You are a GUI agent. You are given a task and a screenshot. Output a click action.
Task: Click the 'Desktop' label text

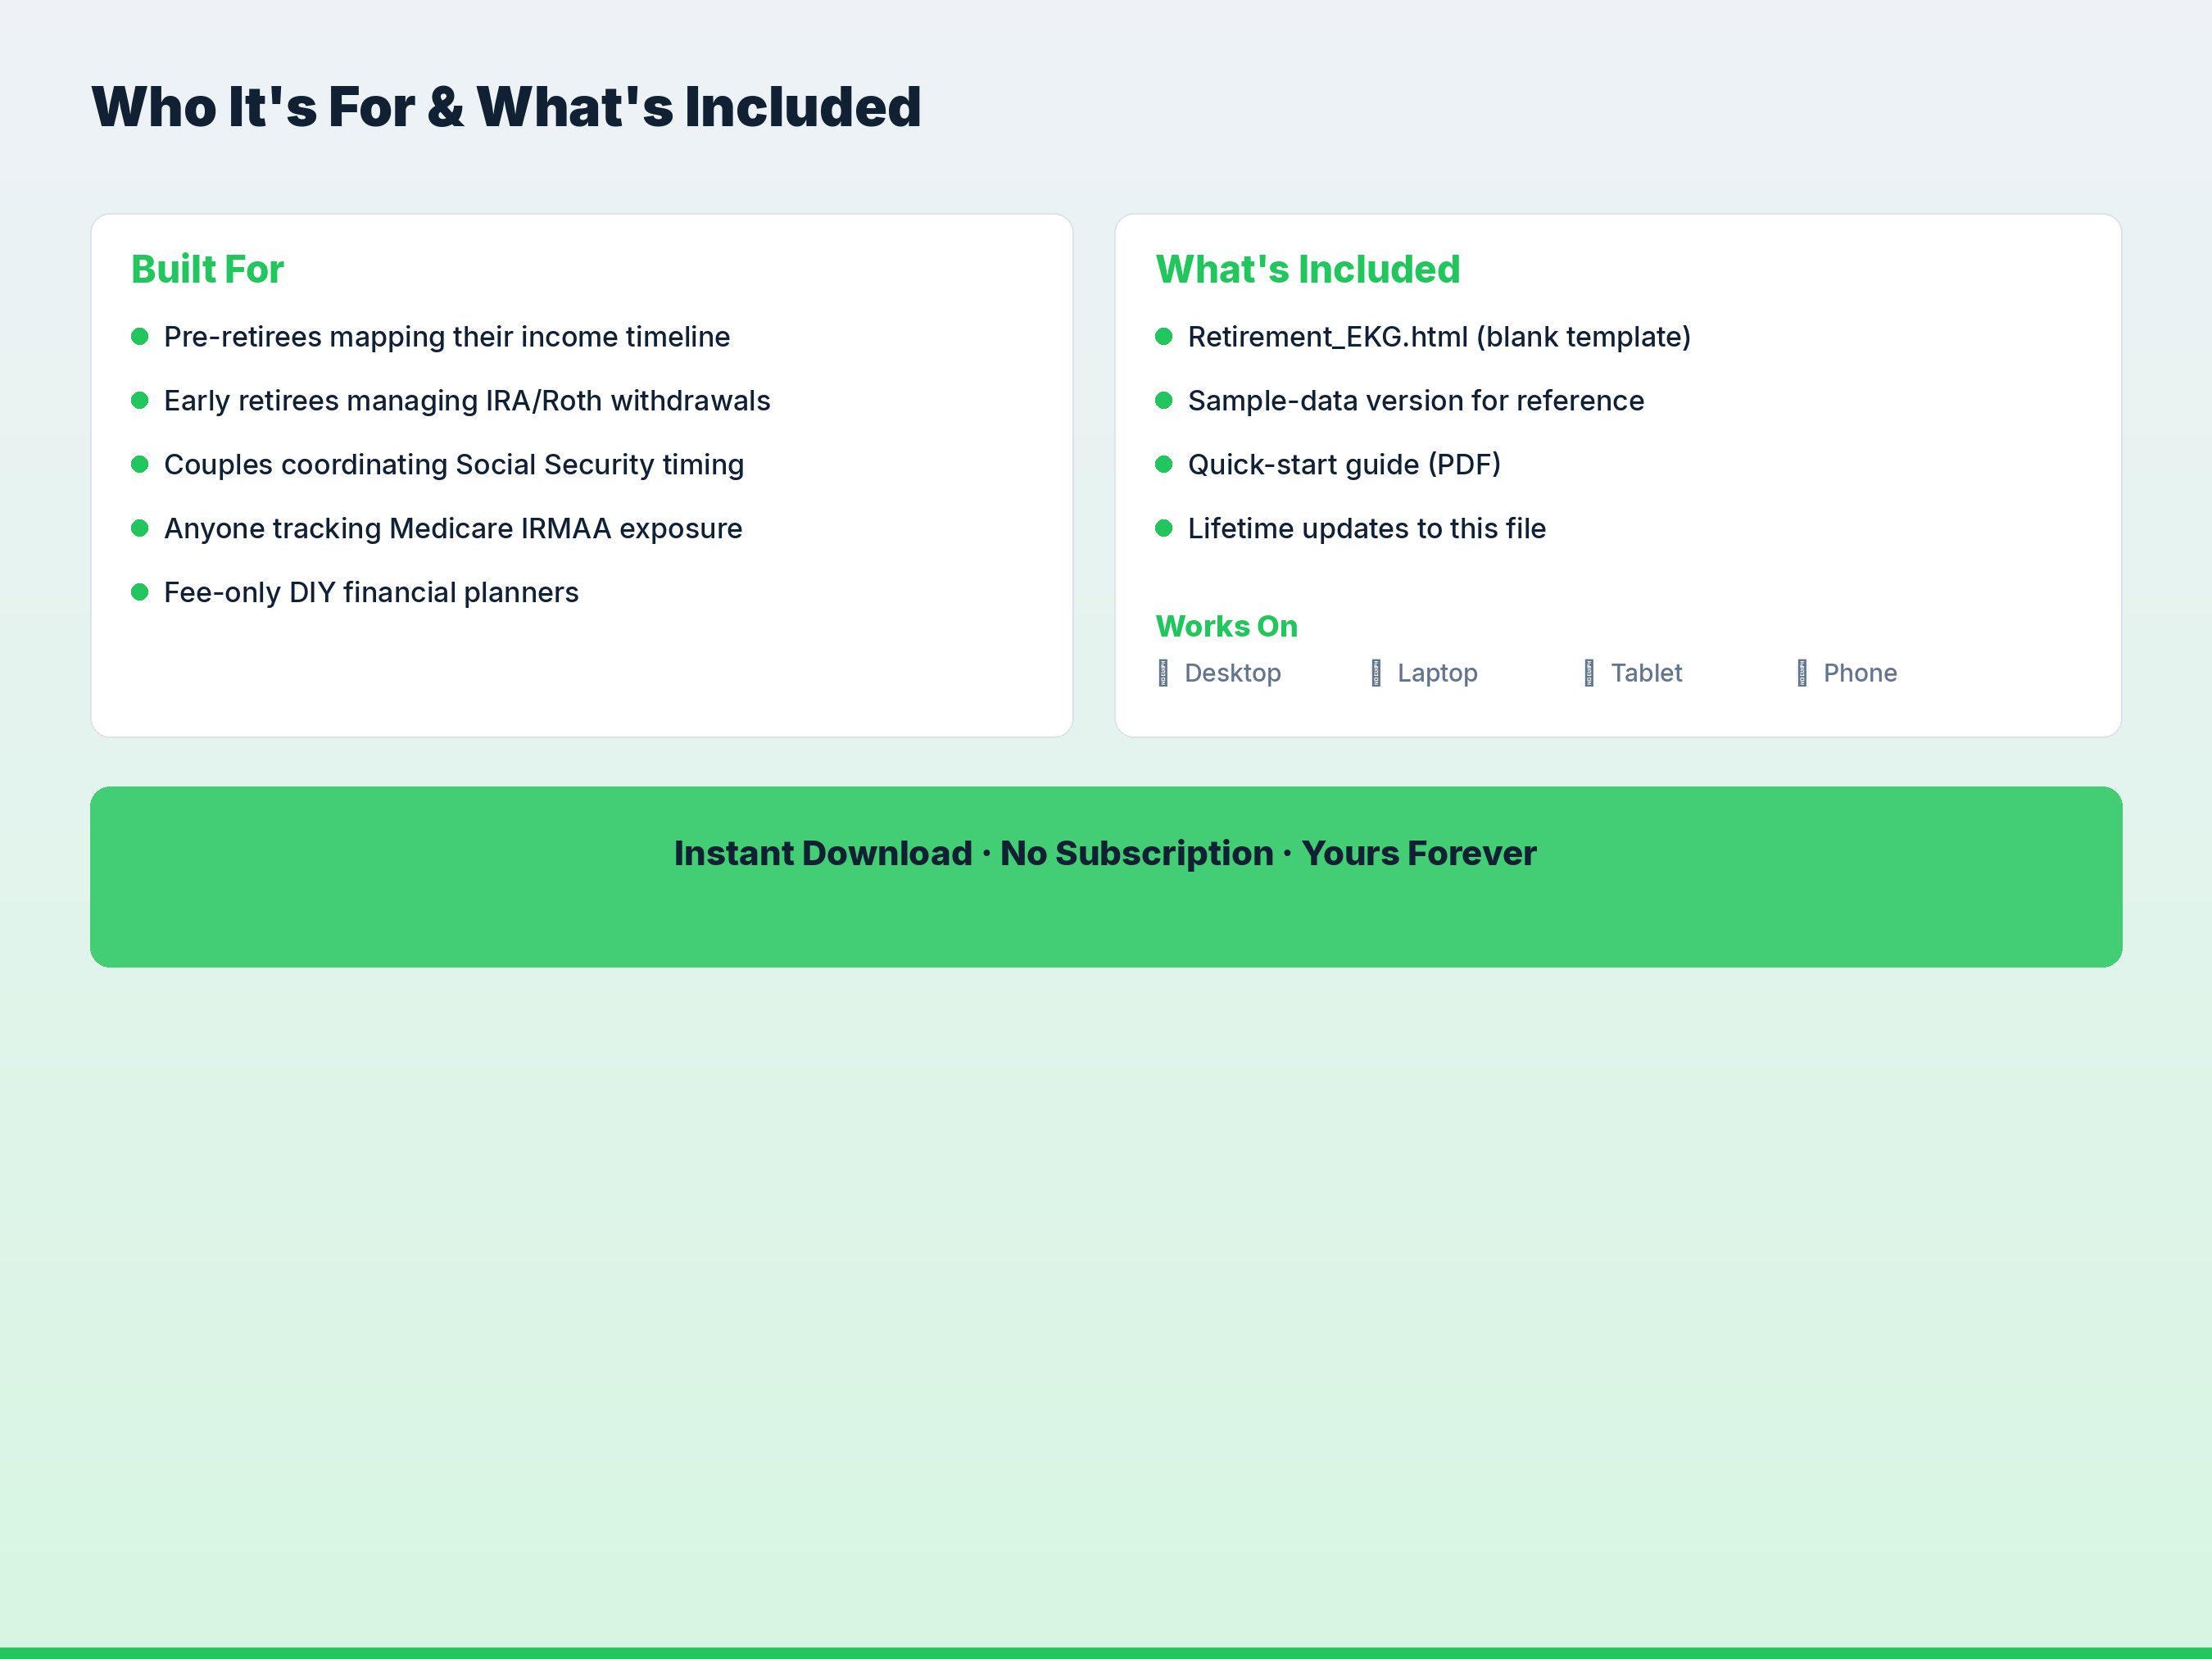pyautogui.click(x=1233, y=673)
